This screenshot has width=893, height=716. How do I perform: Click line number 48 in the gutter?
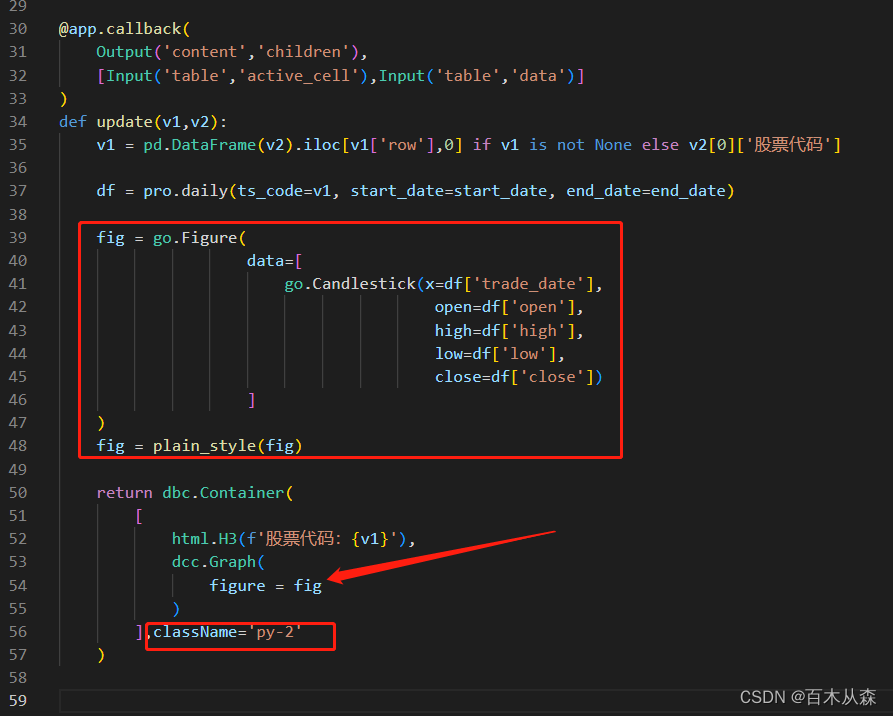tap(18, 446)
